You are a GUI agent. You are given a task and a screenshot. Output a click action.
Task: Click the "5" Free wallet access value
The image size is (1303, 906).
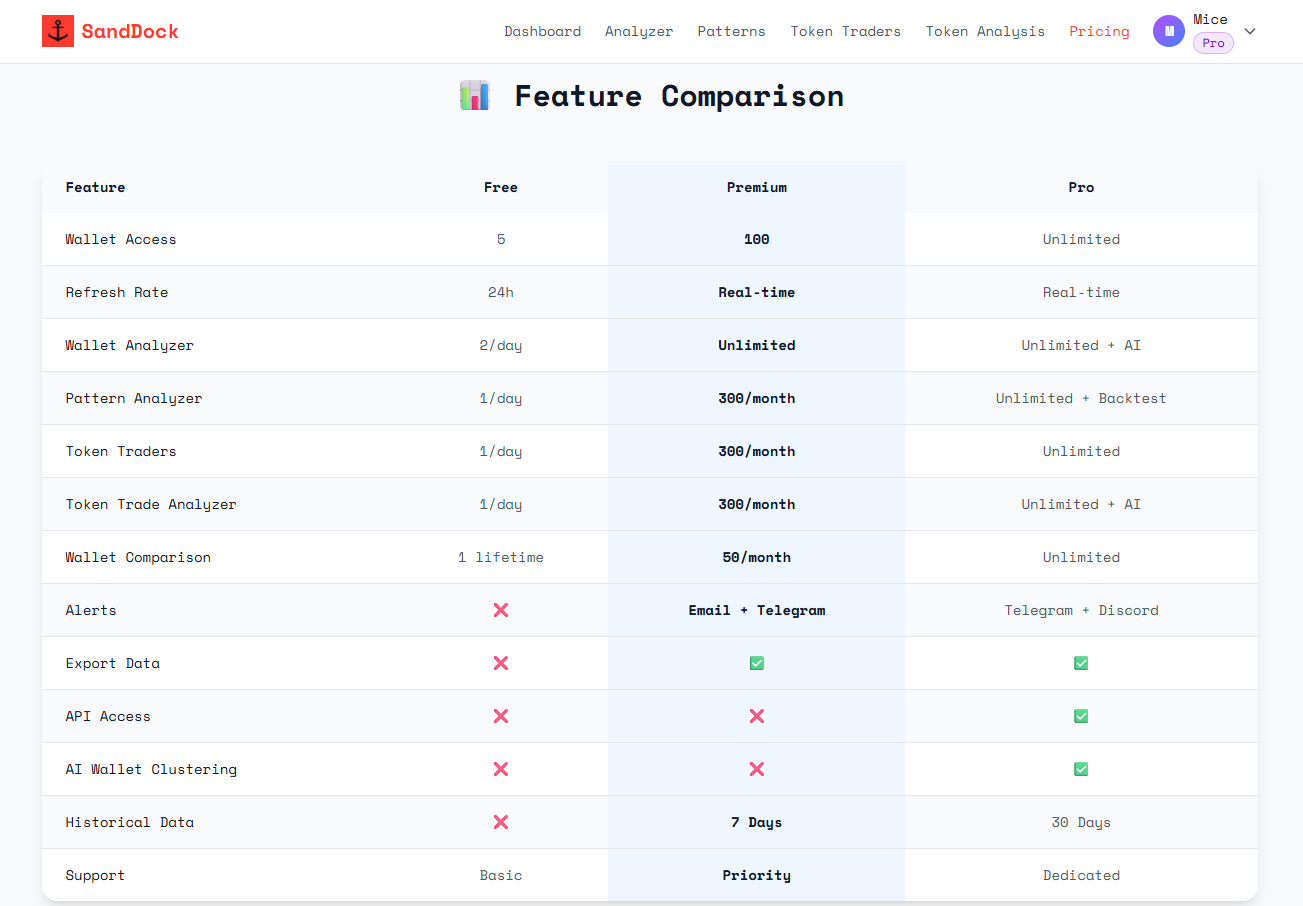[501, 239]
